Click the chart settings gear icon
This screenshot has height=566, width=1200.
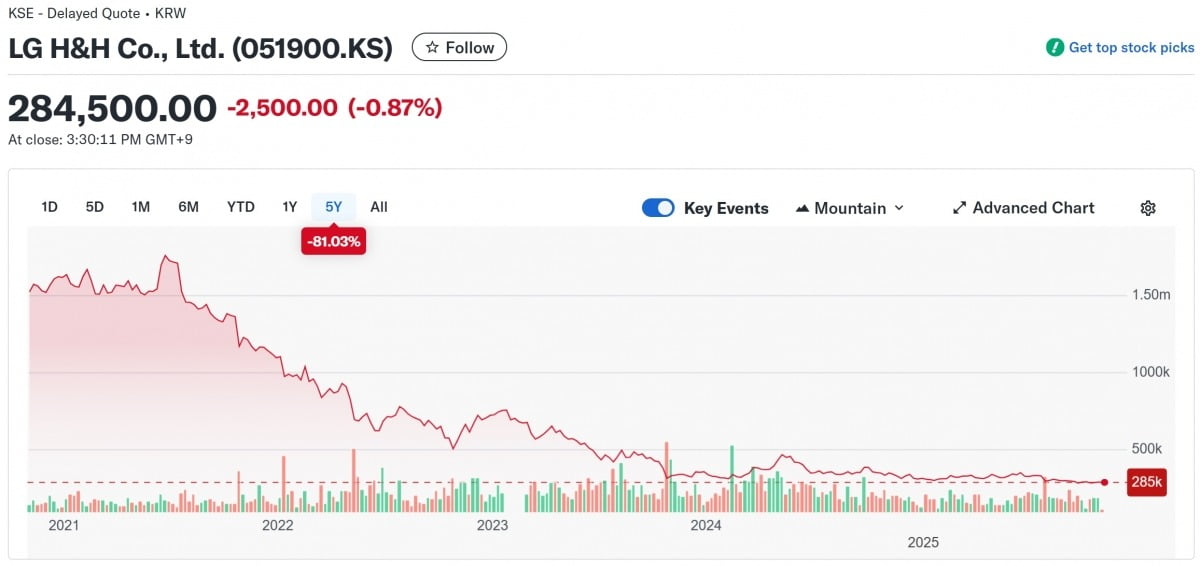(x=1148, y=208)
